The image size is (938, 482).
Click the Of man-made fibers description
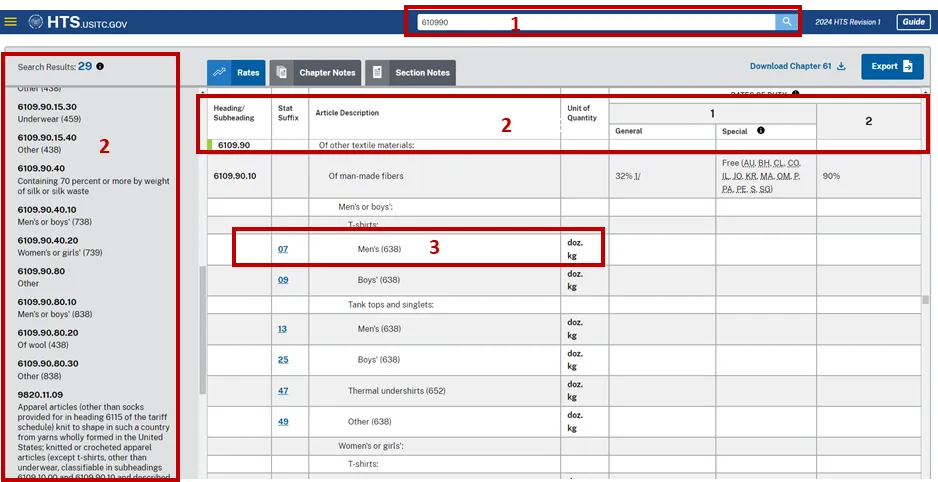click(x=366, y=176)
